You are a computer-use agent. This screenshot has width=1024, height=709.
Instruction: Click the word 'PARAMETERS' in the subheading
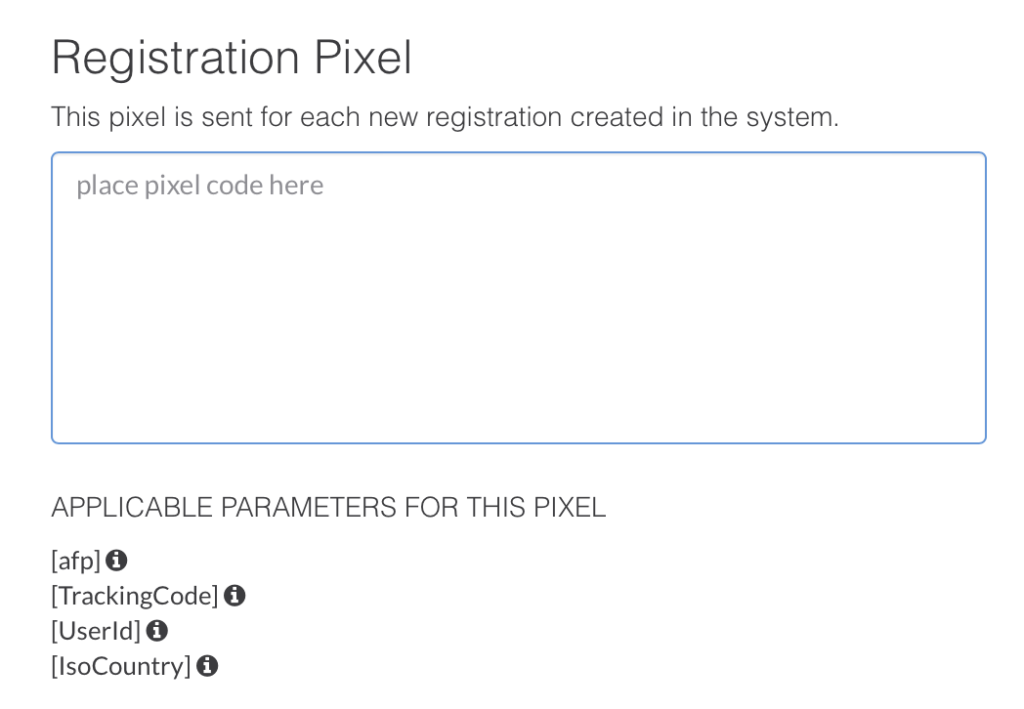309,507
